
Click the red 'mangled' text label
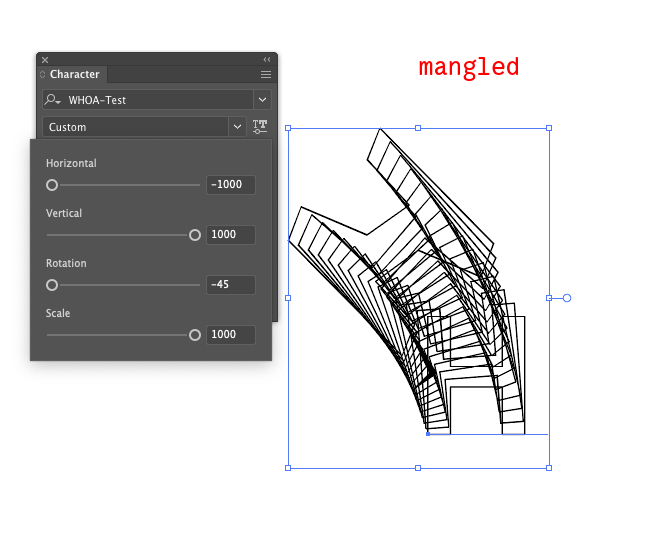(x=469, y=68)
